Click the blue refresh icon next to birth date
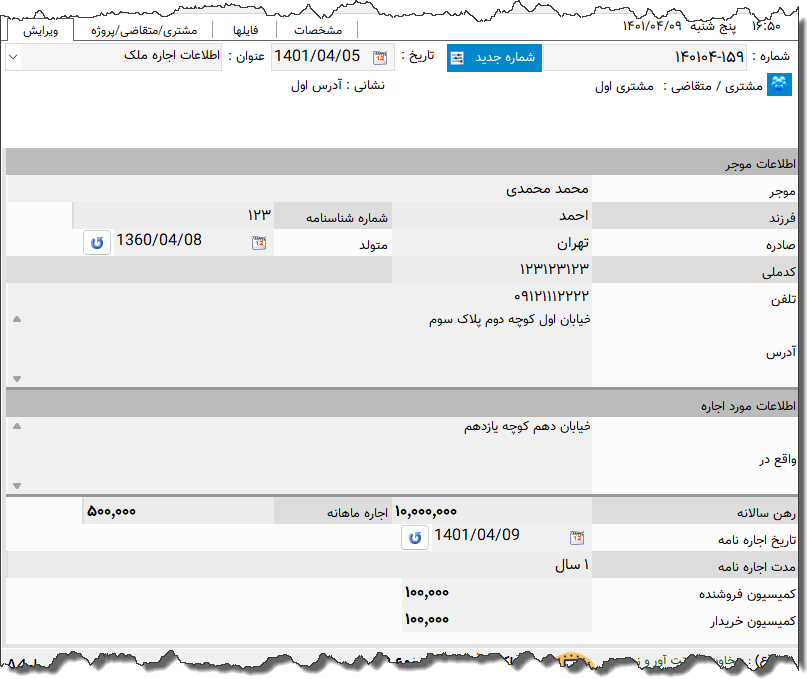The width and height of the screenshot is (807, 679). tap(96, 243)
